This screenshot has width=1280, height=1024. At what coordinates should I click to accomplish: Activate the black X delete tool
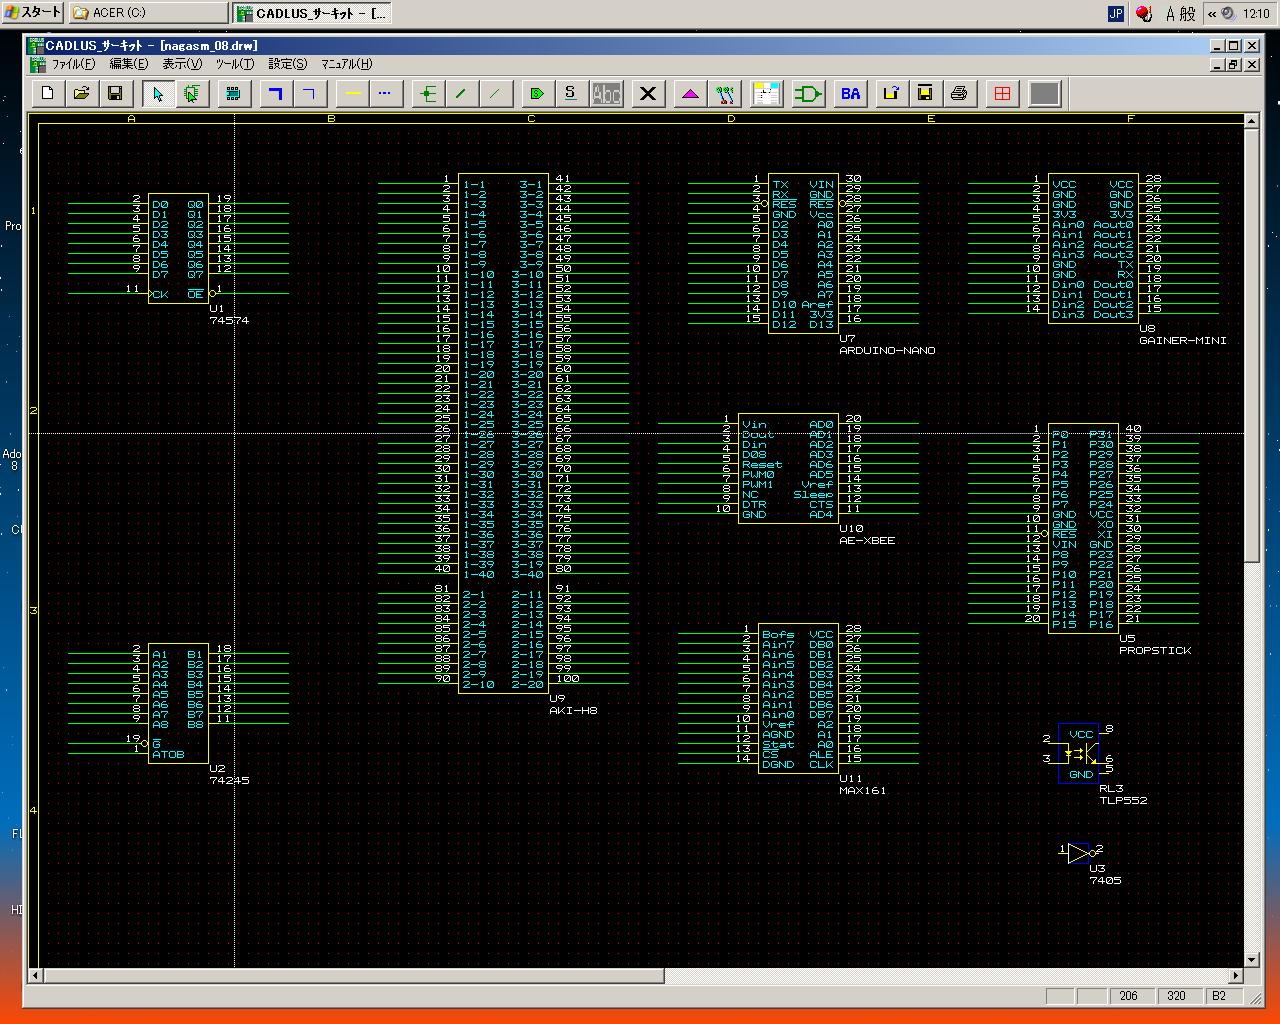click(648, 94)
